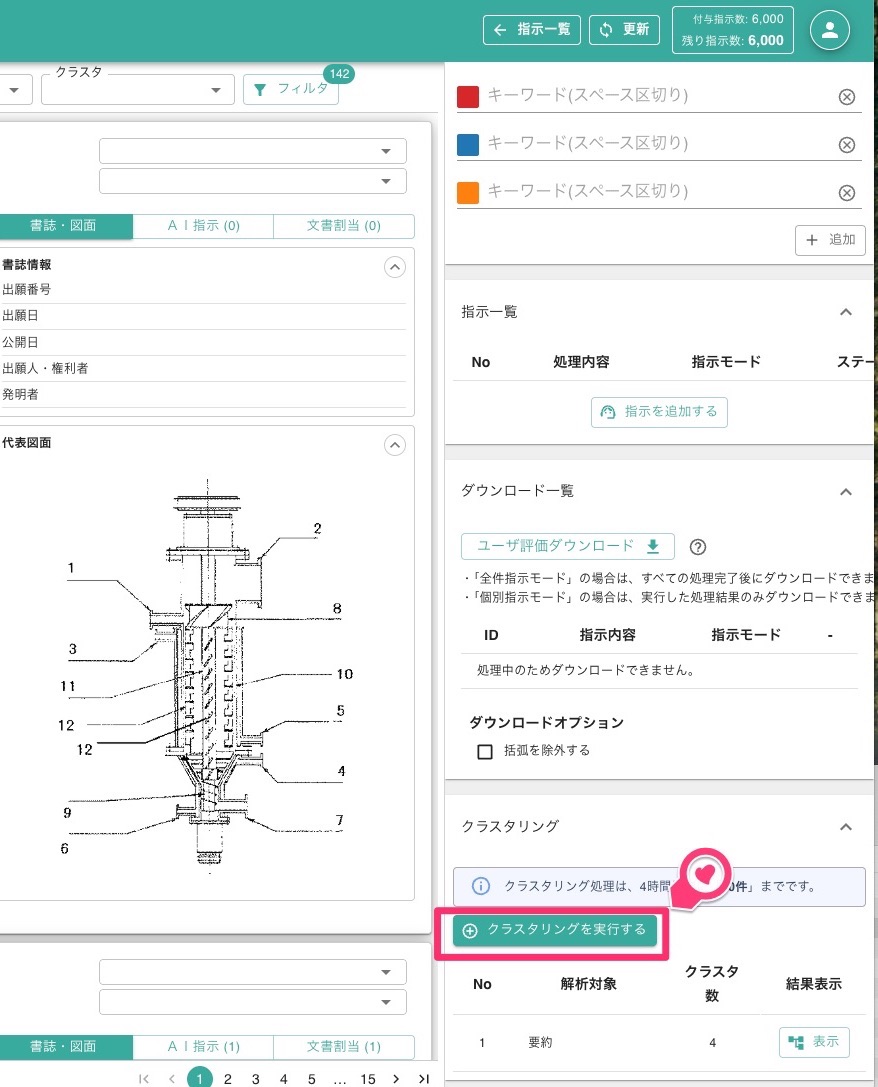Open the first dropdown above 書誌・図面 tab

[x=253, y=151]
